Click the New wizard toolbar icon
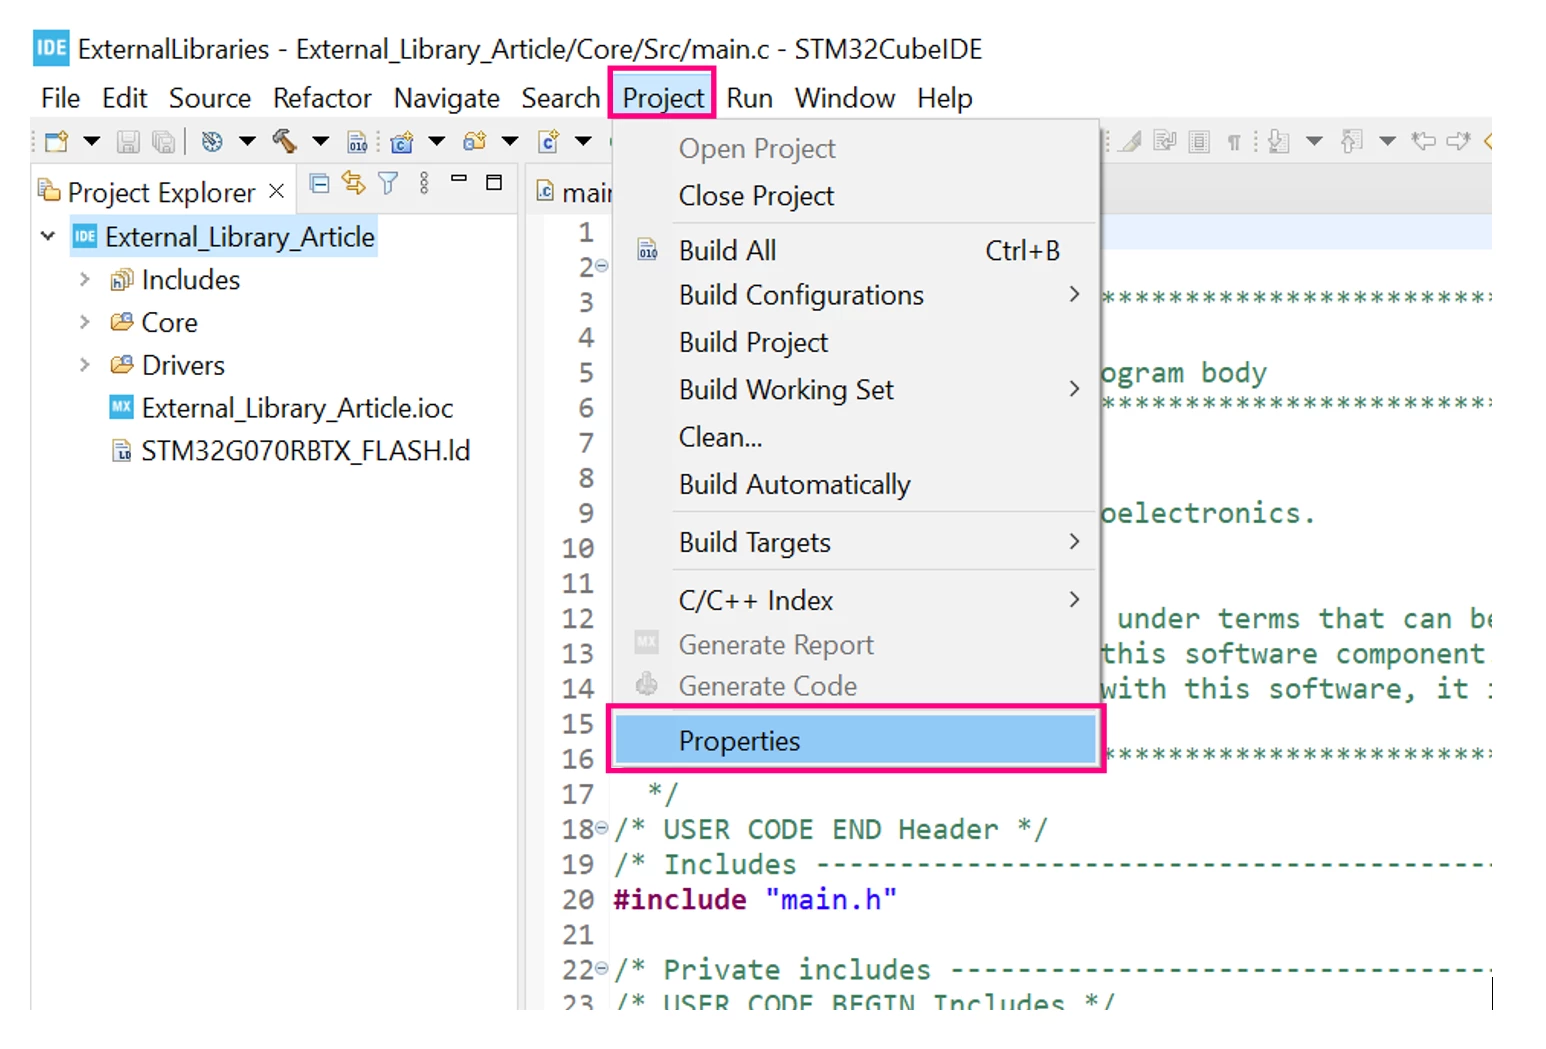1546x1049 pixels. point(57,141)
